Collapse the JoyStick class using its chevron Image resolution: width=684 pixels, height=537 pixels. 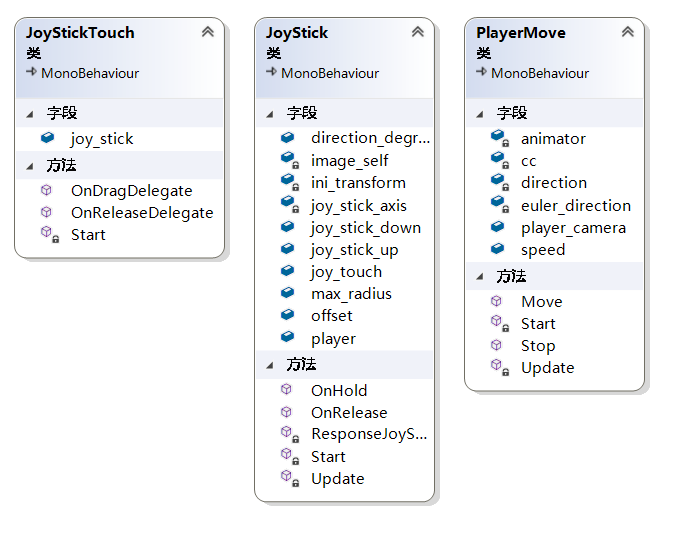tap(418, 32)
